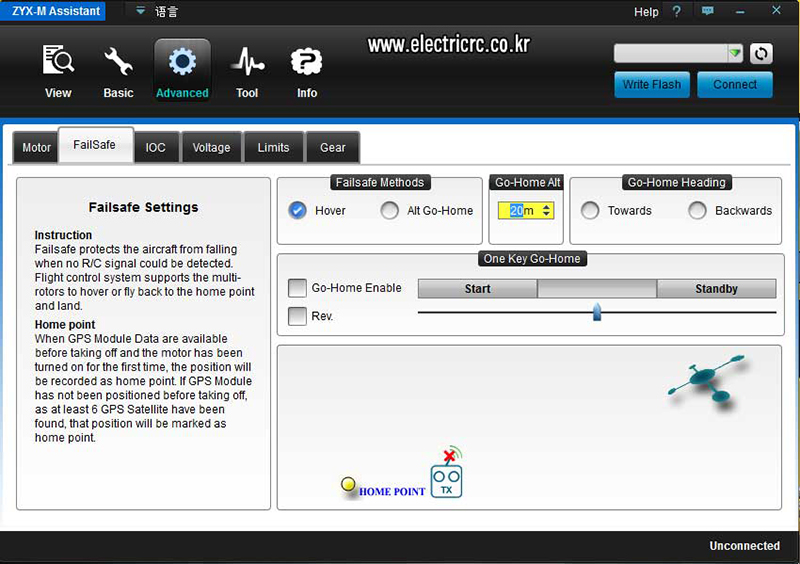800x564 pixels.
Task: Select the FailSafe tab
Action: pyautogui.click(x=94, y=145)
